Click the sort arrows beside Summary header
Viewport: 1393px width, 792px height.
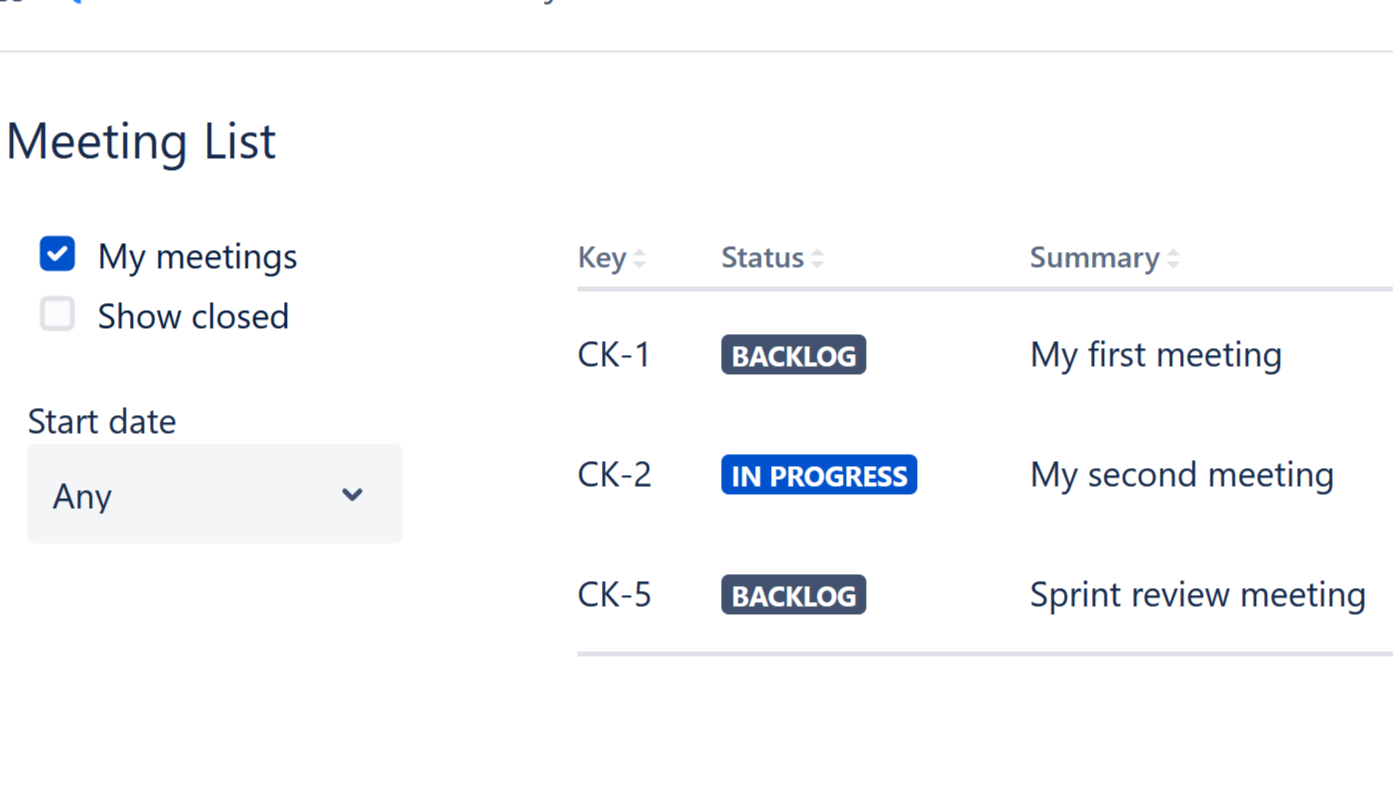pyautogui.click(x=1173, y=258)
